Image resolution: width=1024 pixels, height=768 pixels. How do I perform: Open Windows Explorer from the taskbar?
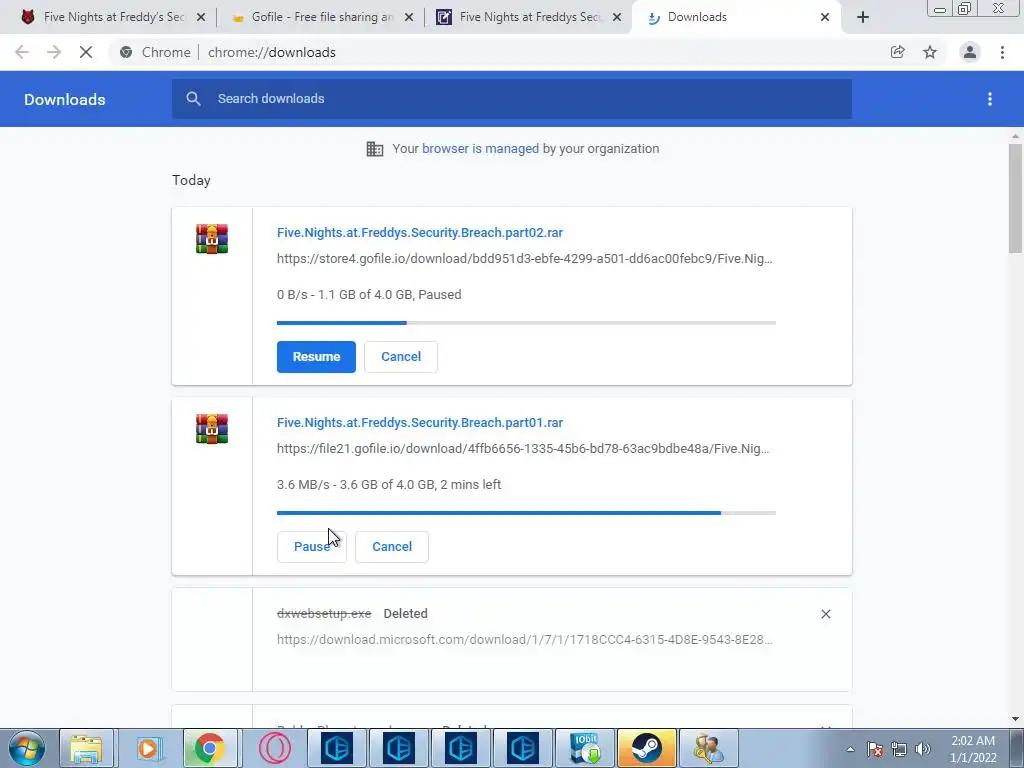pos(86,748)
